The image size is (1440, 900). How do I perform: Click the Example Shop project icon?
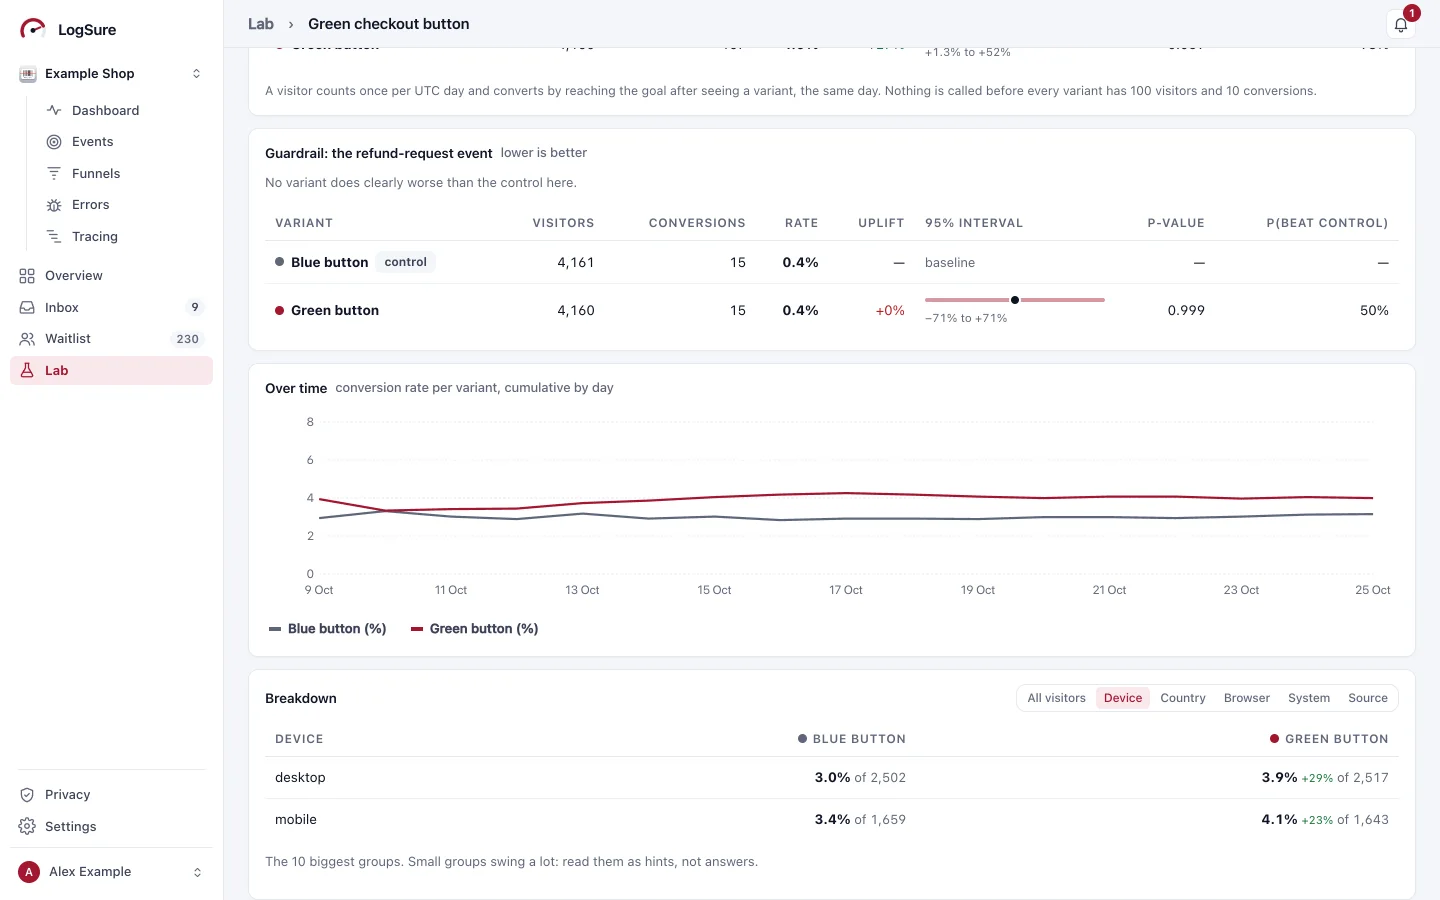click(x=28, y=74)
